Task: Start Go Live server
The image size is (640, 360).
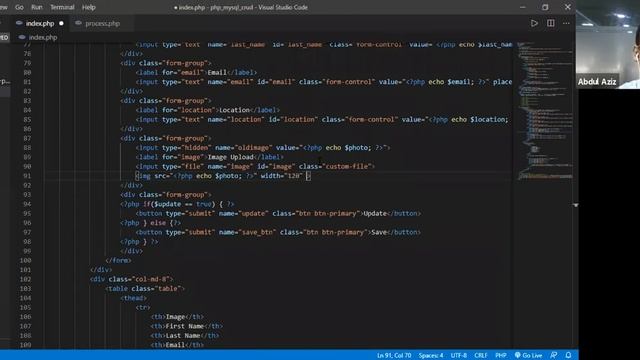Action: pos(528,355)
